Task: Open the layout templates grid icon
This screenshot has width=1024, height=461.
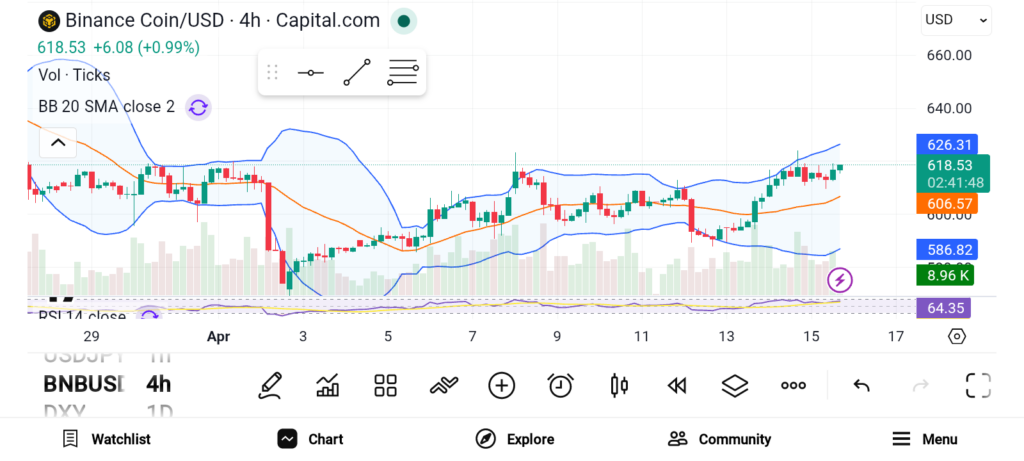Action: pos(385,385)
